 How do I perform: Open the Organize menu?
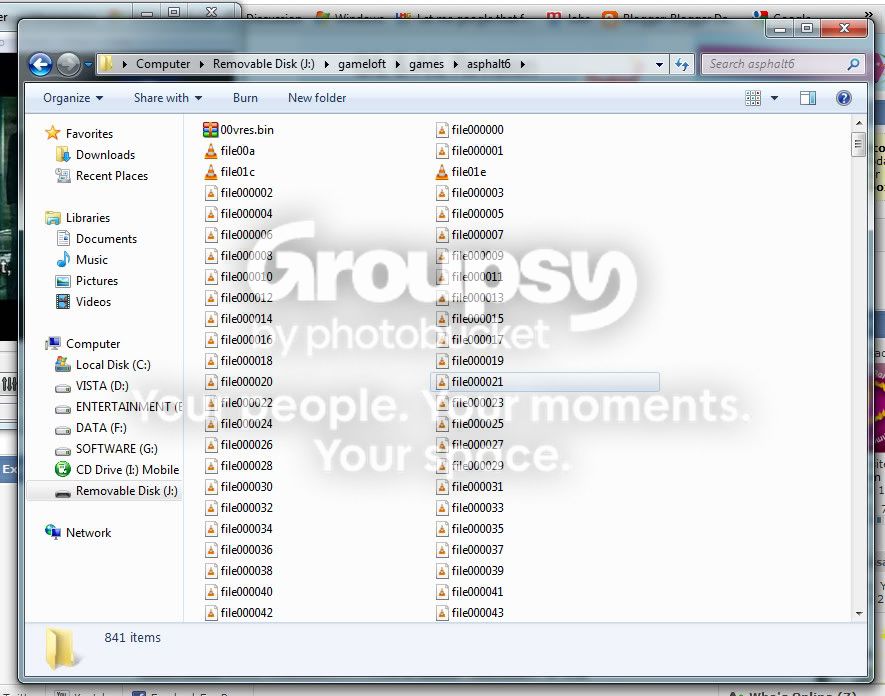click(x=73, y=98)
